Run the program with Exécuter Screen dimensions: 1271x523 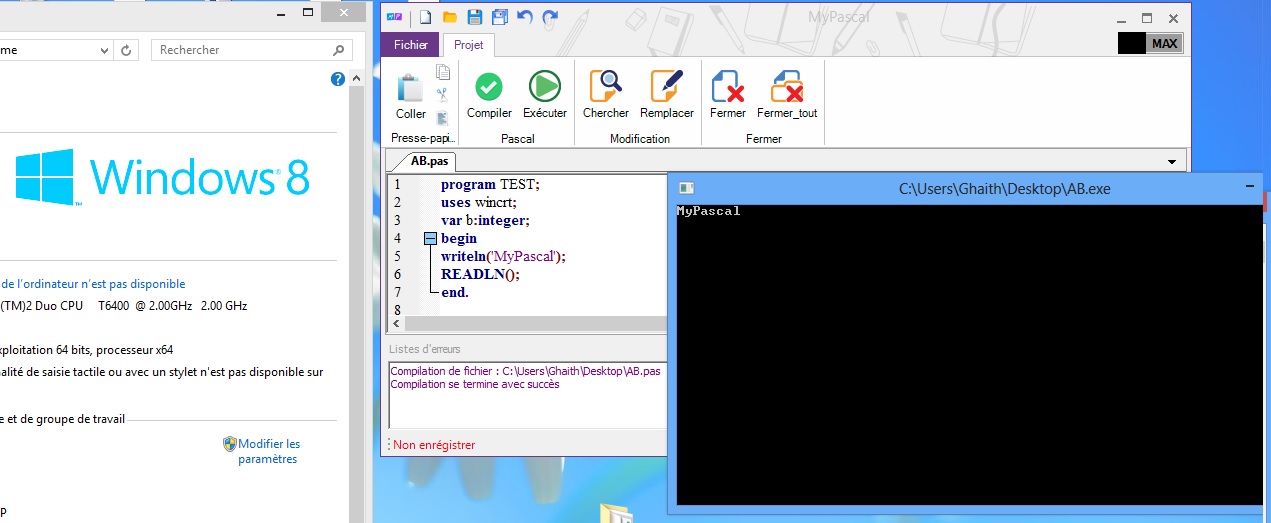point(545,96)
